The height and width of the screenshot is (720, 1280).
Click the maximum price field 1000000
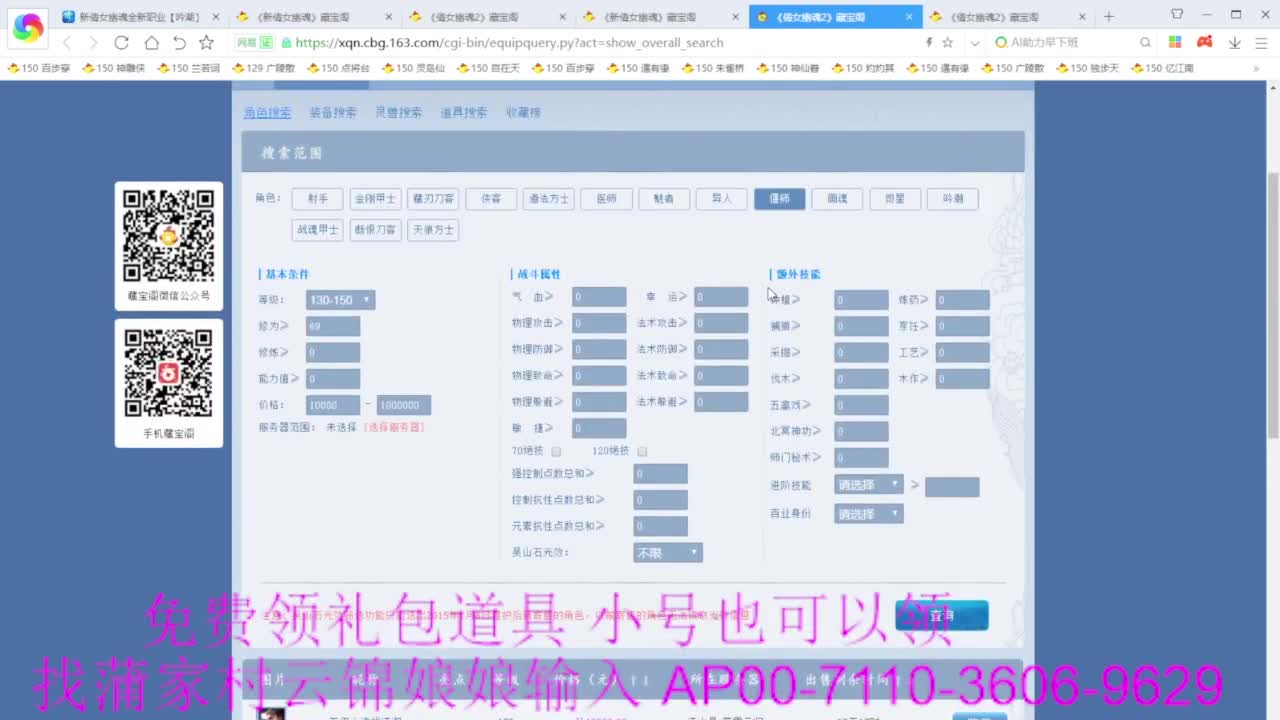pos(404,405)
